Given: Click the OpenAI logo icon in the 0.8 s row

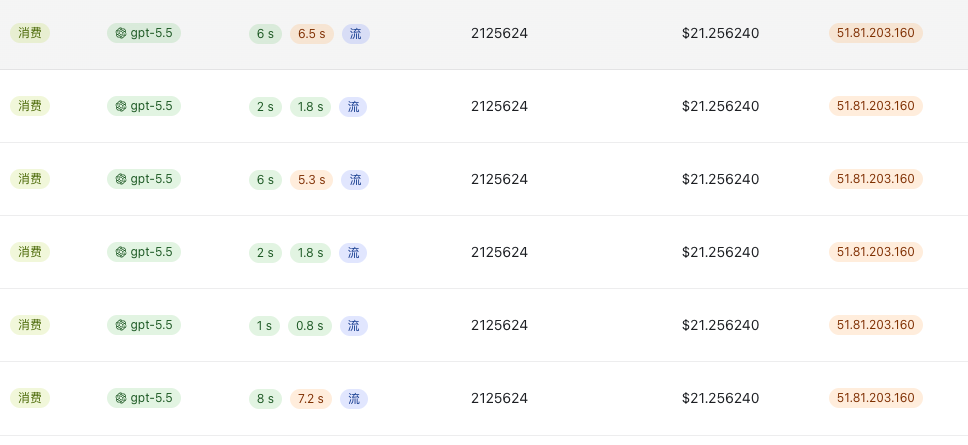Looking at the screenshot, I should pyautogui.click(x=121, y=325).
